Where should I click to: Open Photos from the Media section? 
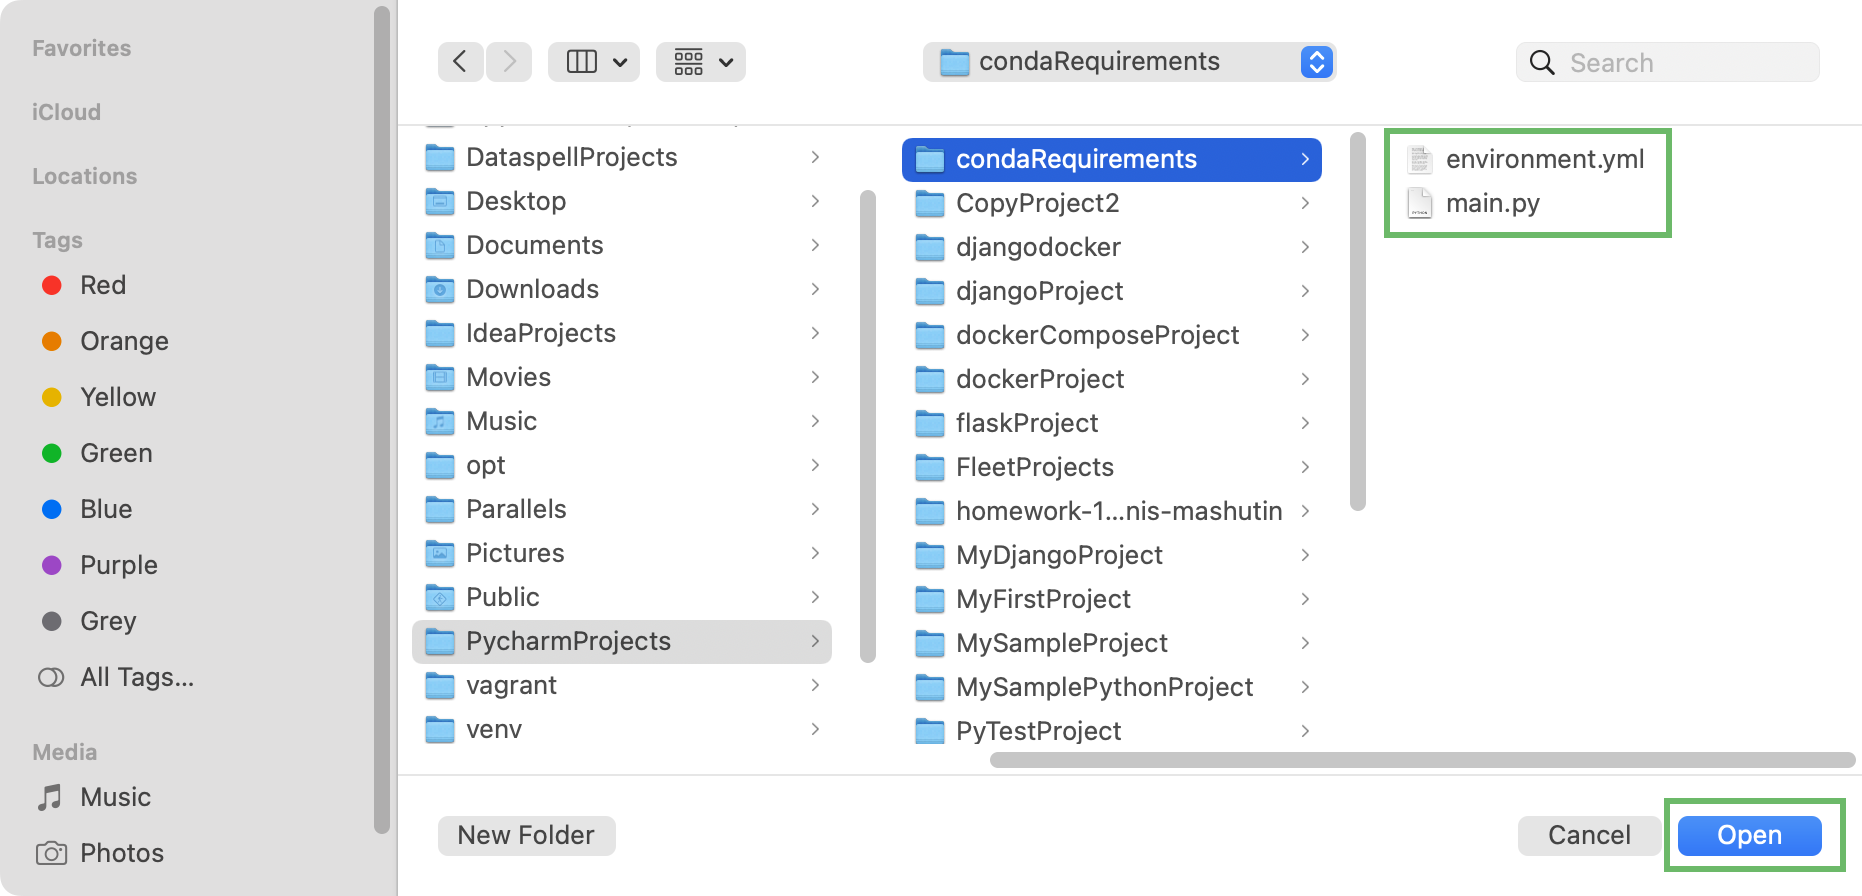122,853
